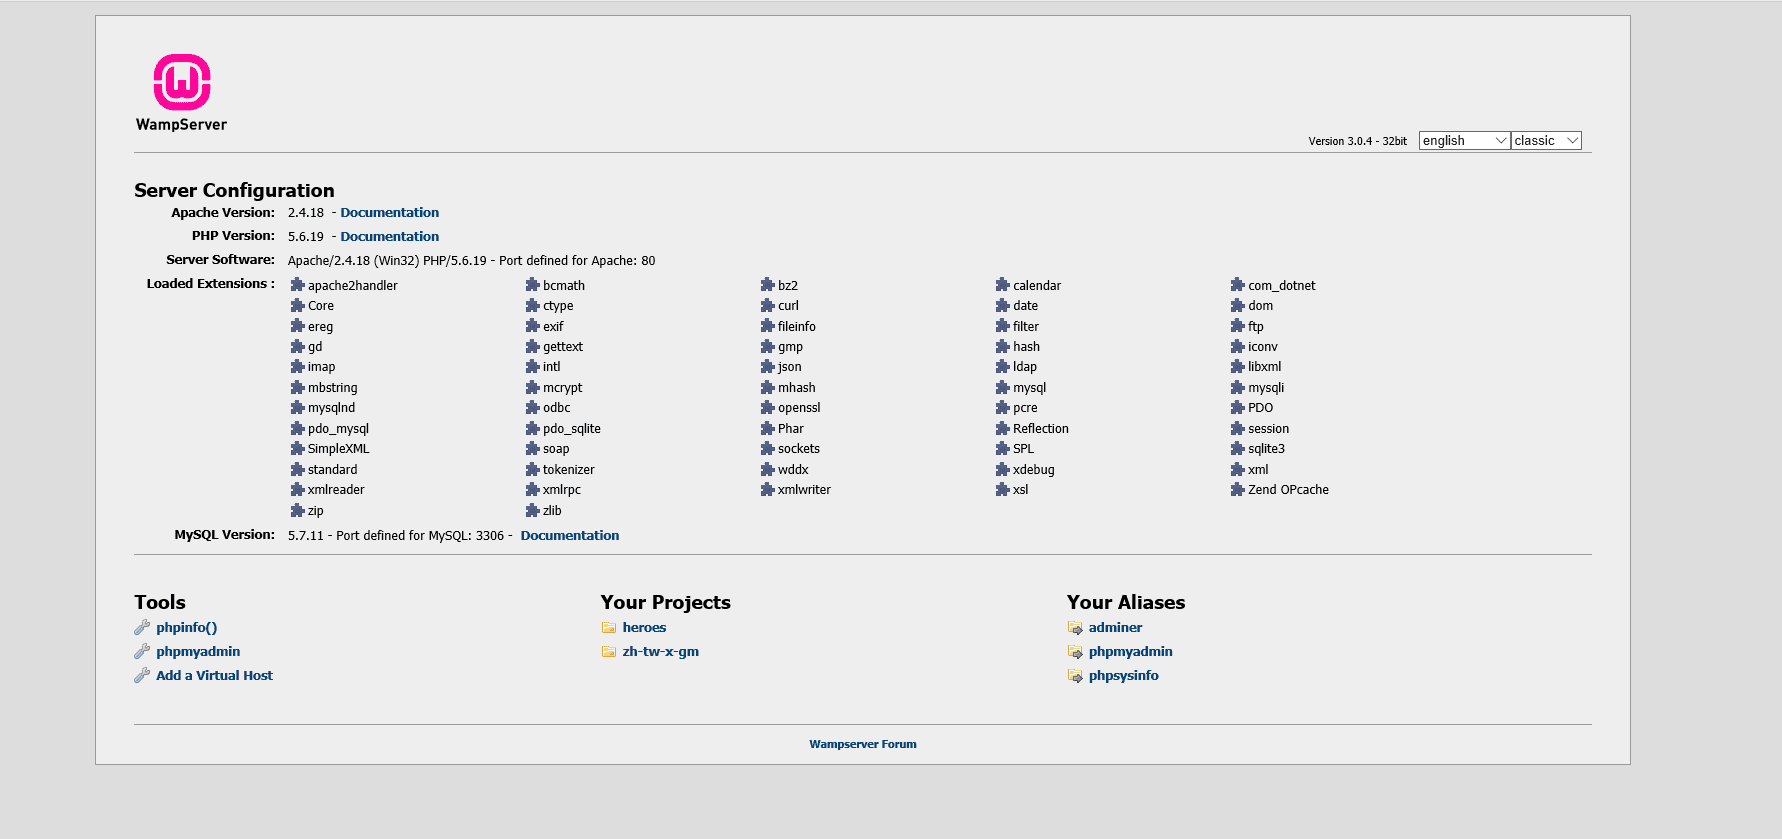Click the alias folder icon beside adminer
Image resolution: width=1782 pixels, height=839 pixels.
(1075, 628)
